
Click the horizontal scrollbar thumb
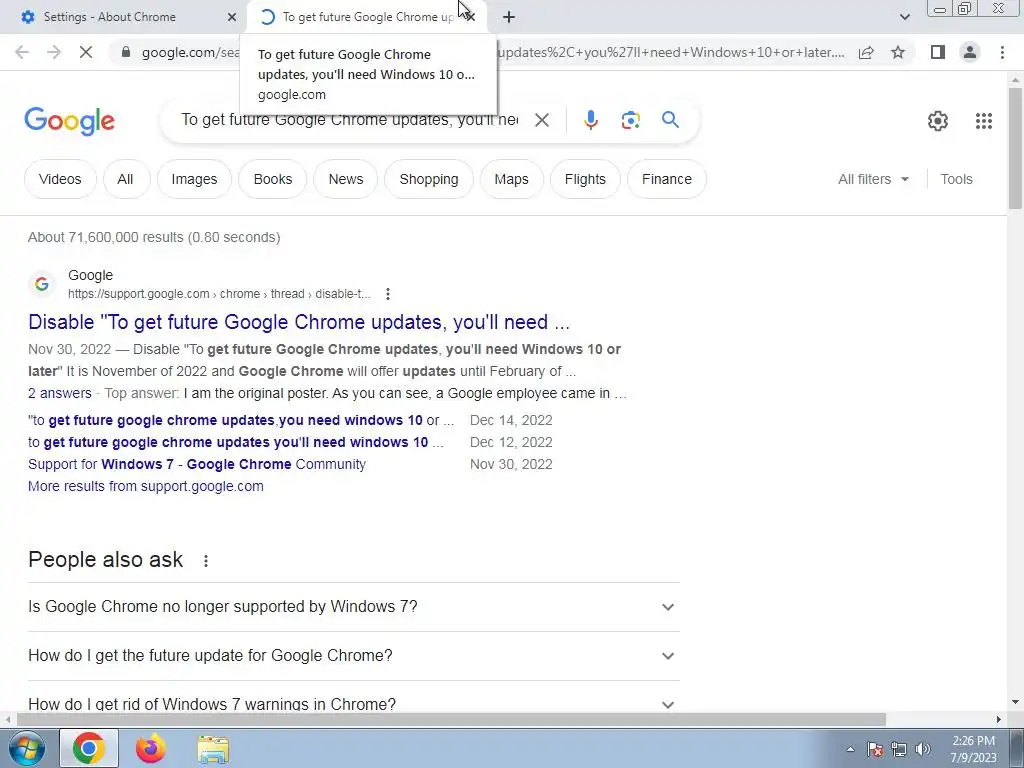point(451,720)
